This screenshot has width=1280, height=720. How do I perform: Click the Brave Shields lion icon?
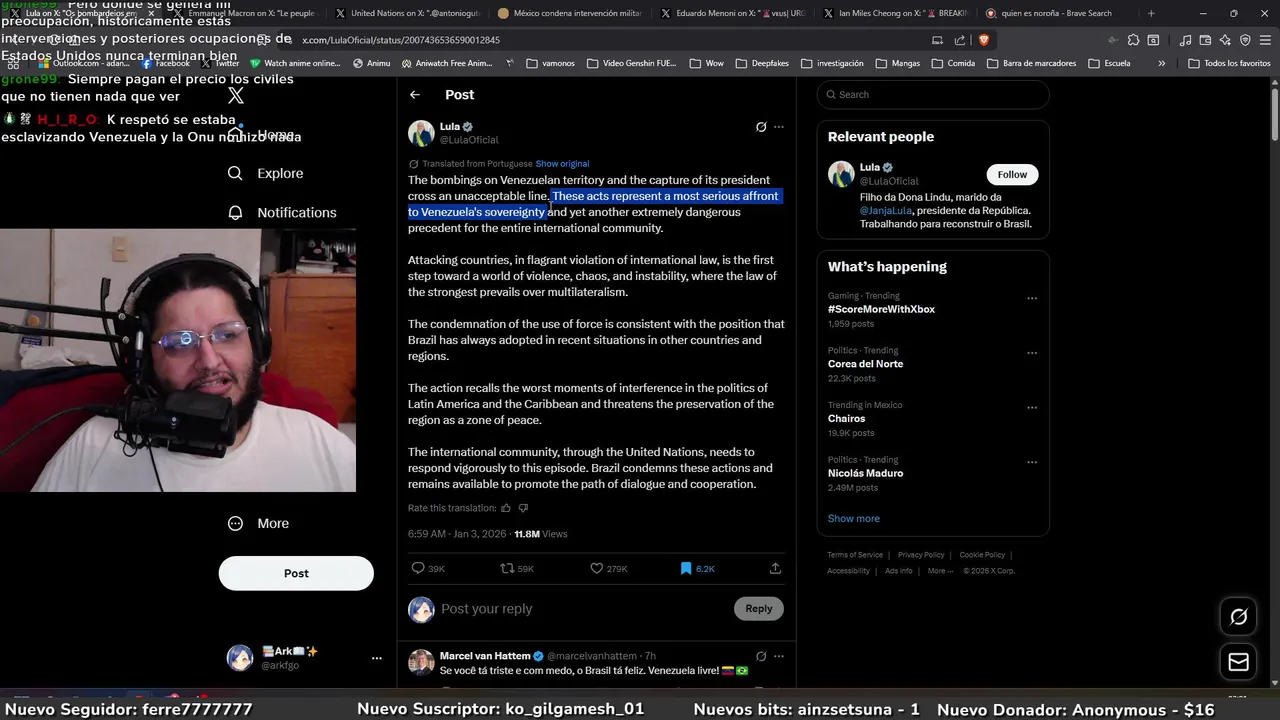click(x=984, y=40)
